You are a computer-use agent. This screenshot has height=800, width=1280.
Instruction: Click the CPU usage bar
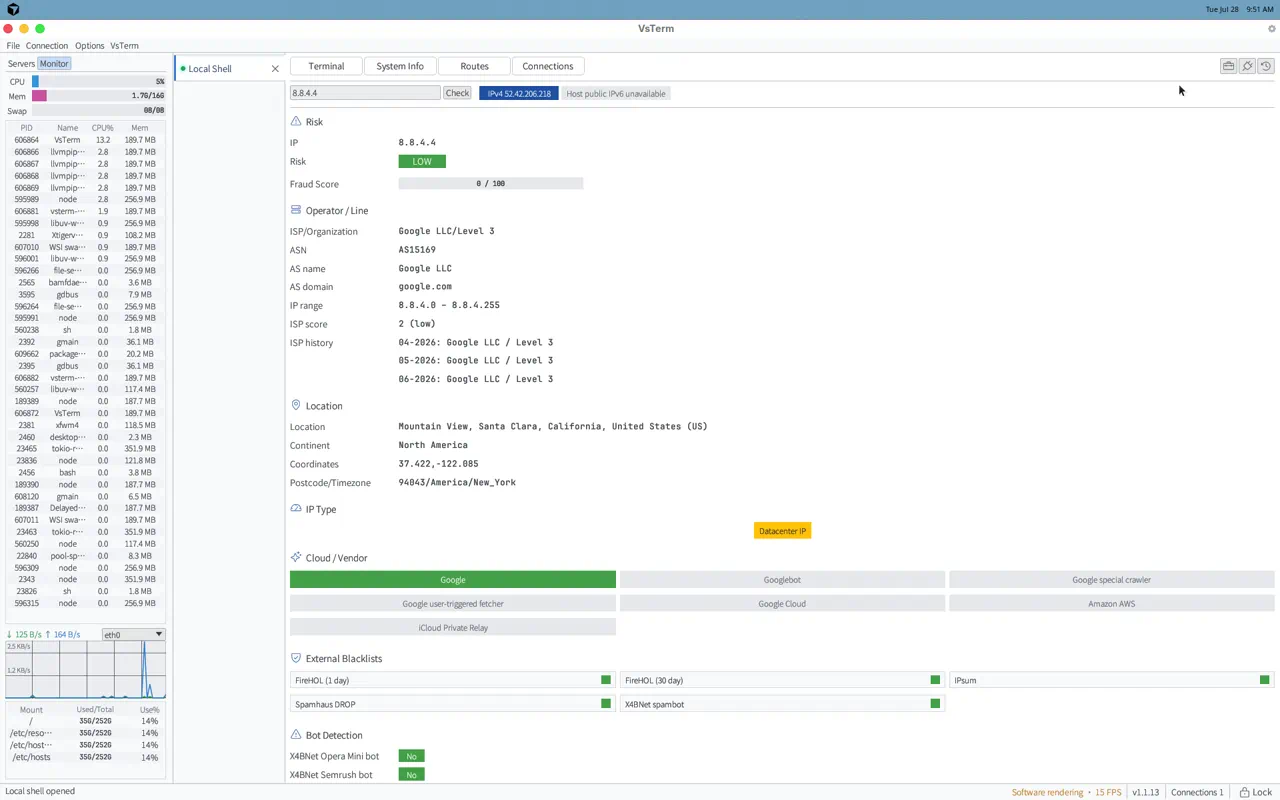[99, 82]
